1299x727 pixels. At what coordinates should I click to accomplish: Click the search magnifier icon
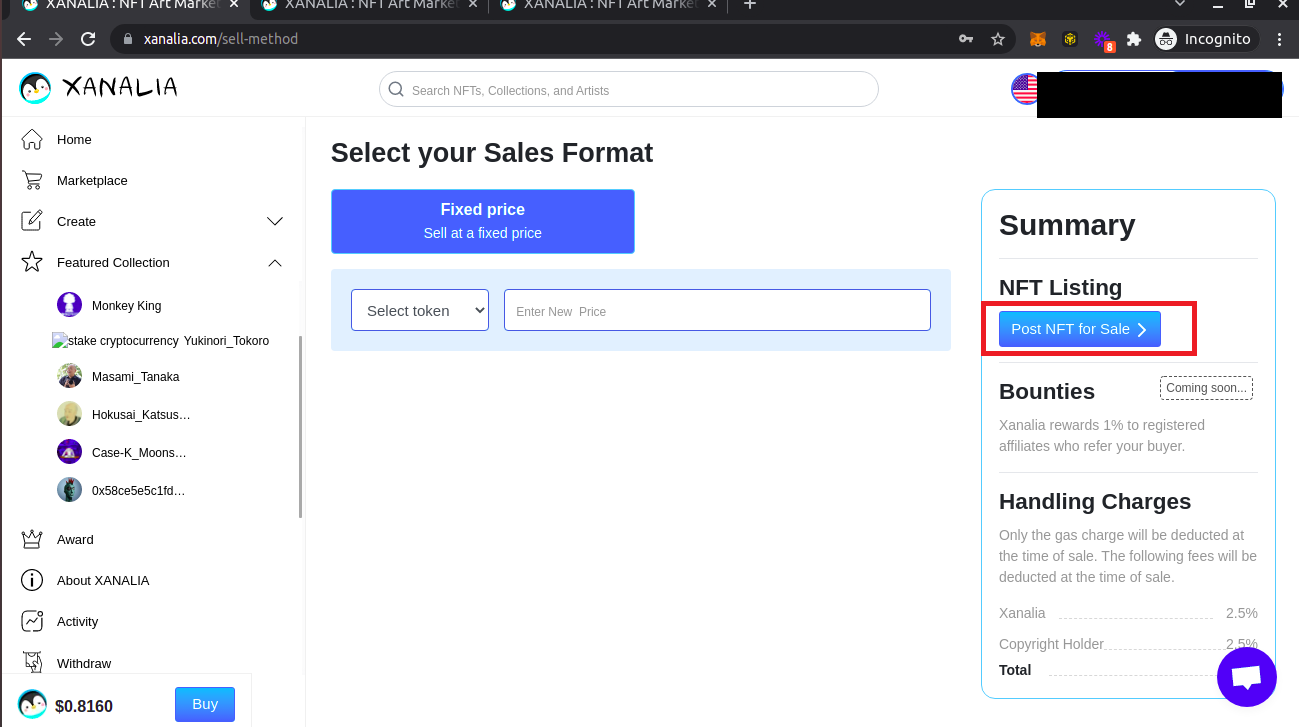coord(396,89)
